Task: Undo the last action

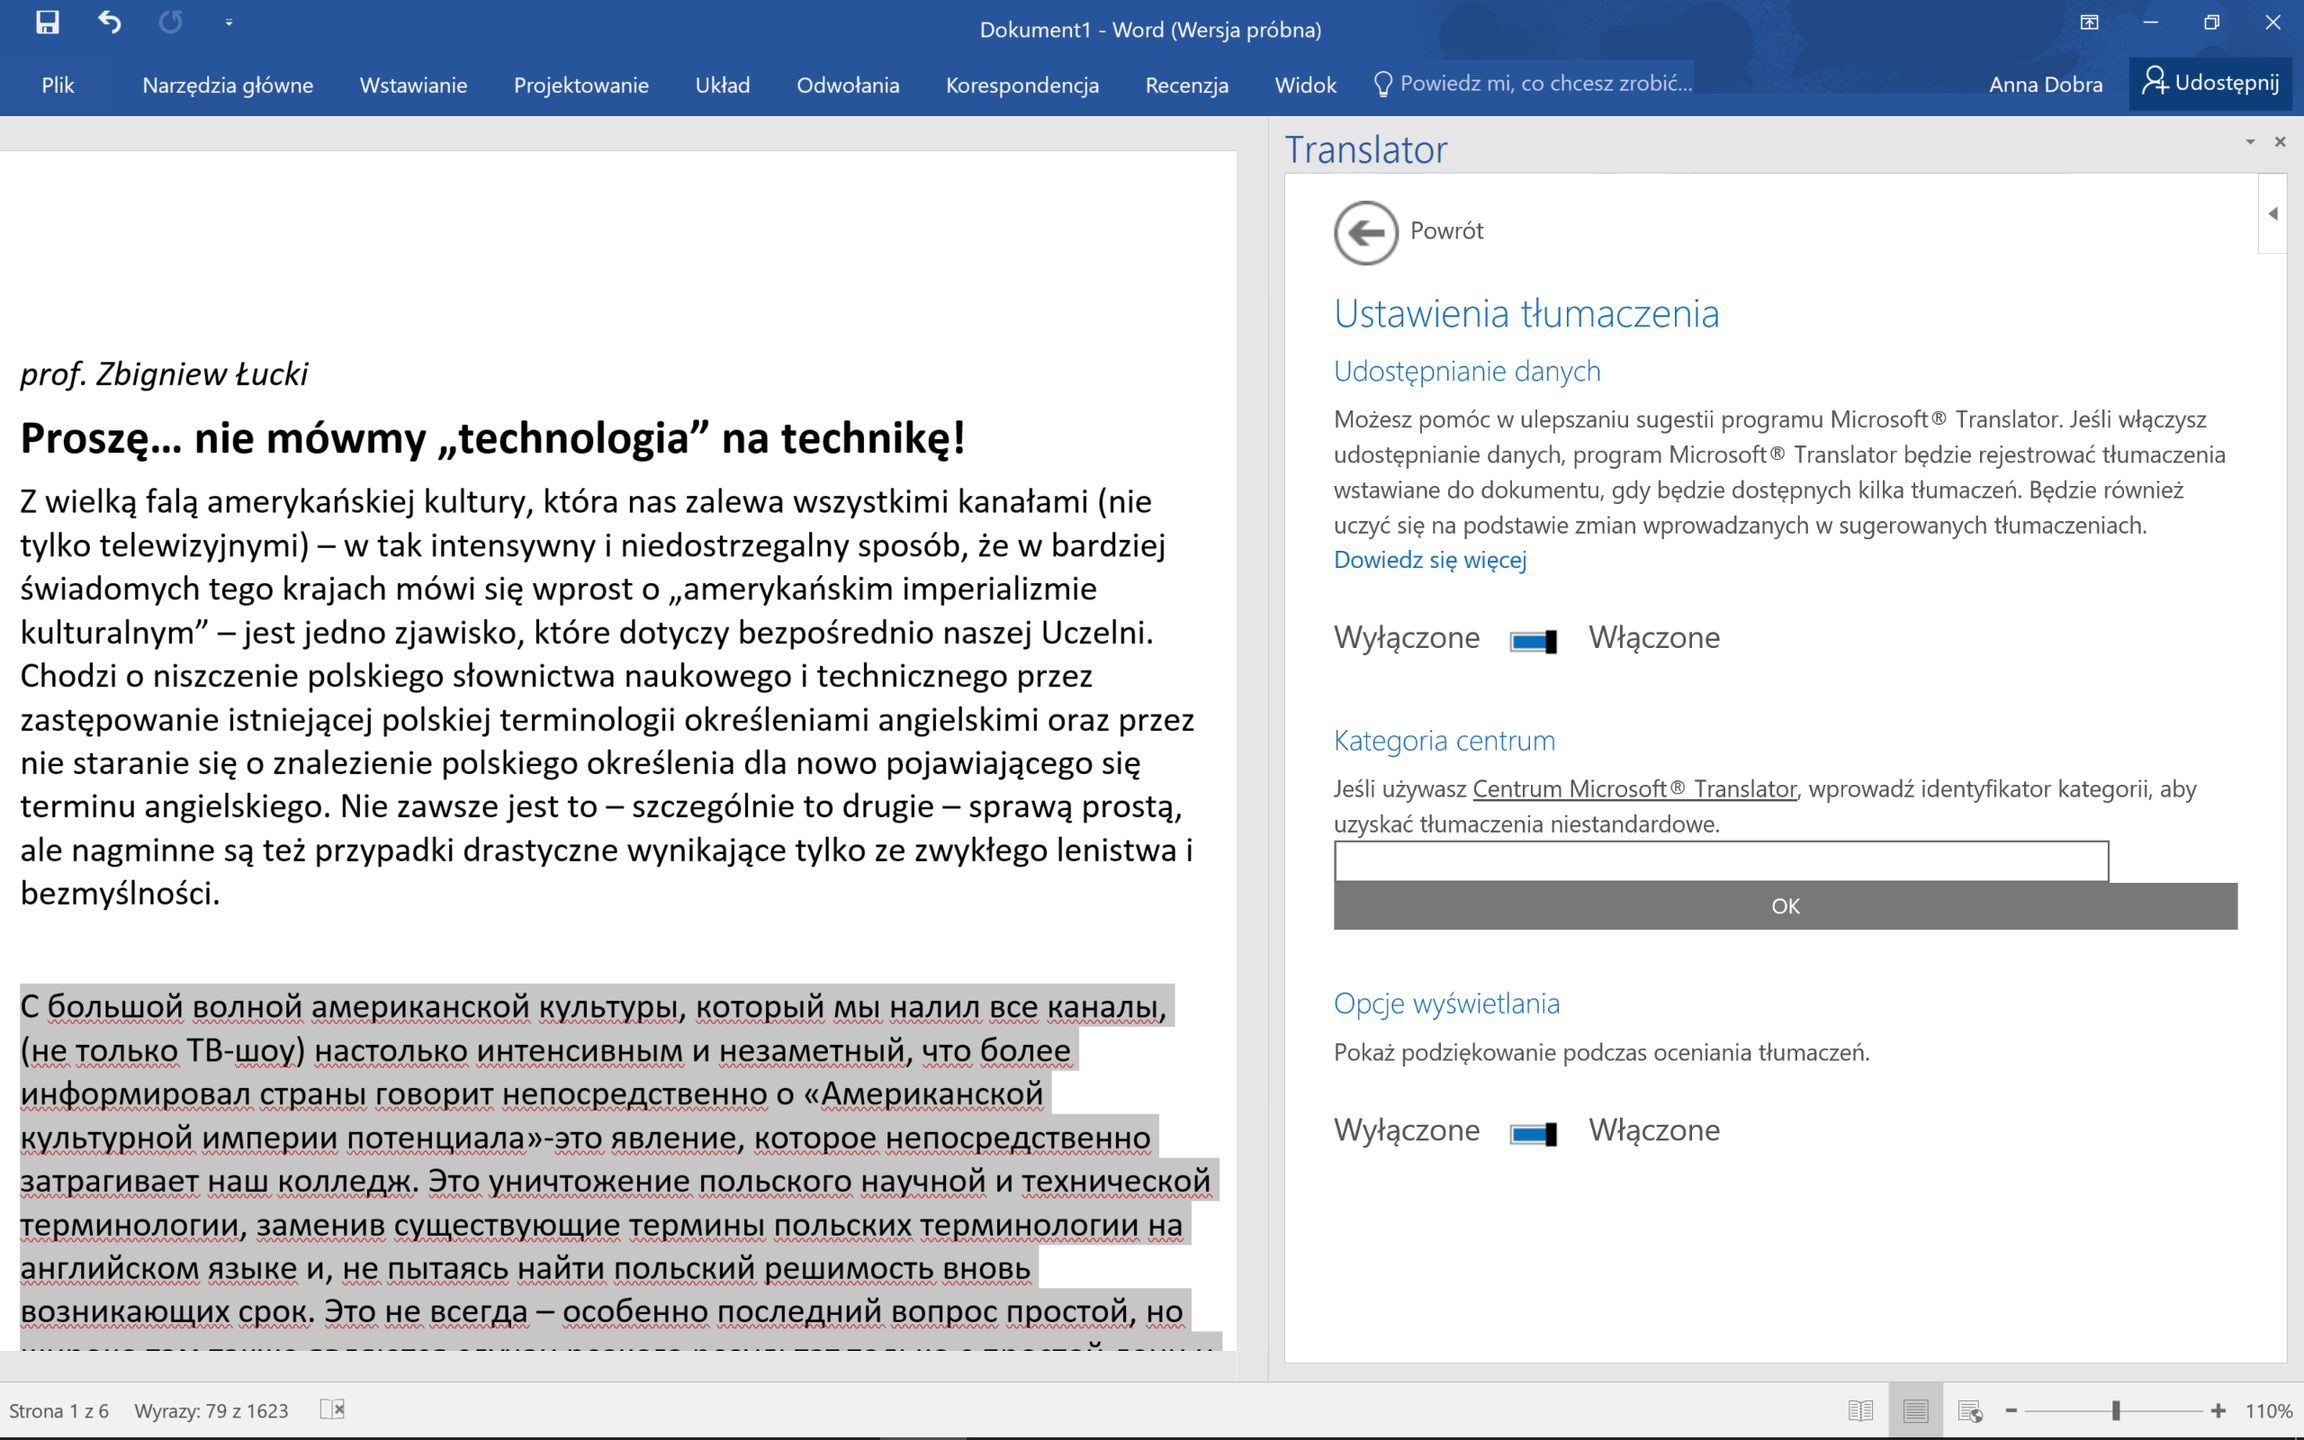Action: [109, 22]
